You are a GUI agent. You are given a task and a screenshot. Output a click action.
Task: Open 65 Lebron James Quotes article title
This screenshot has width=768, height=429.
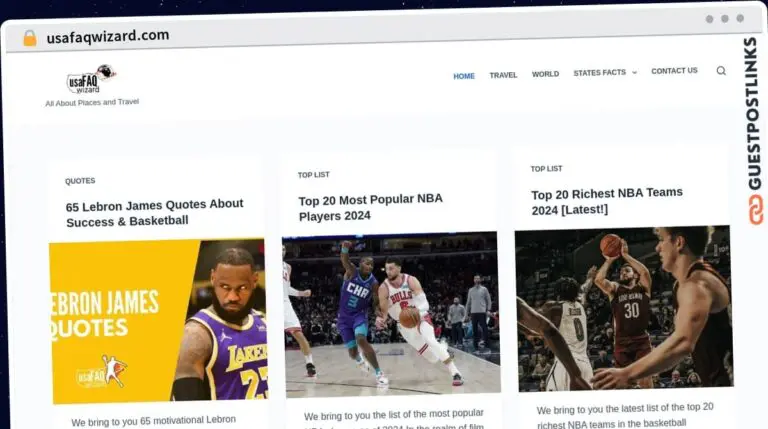(155, 212)
